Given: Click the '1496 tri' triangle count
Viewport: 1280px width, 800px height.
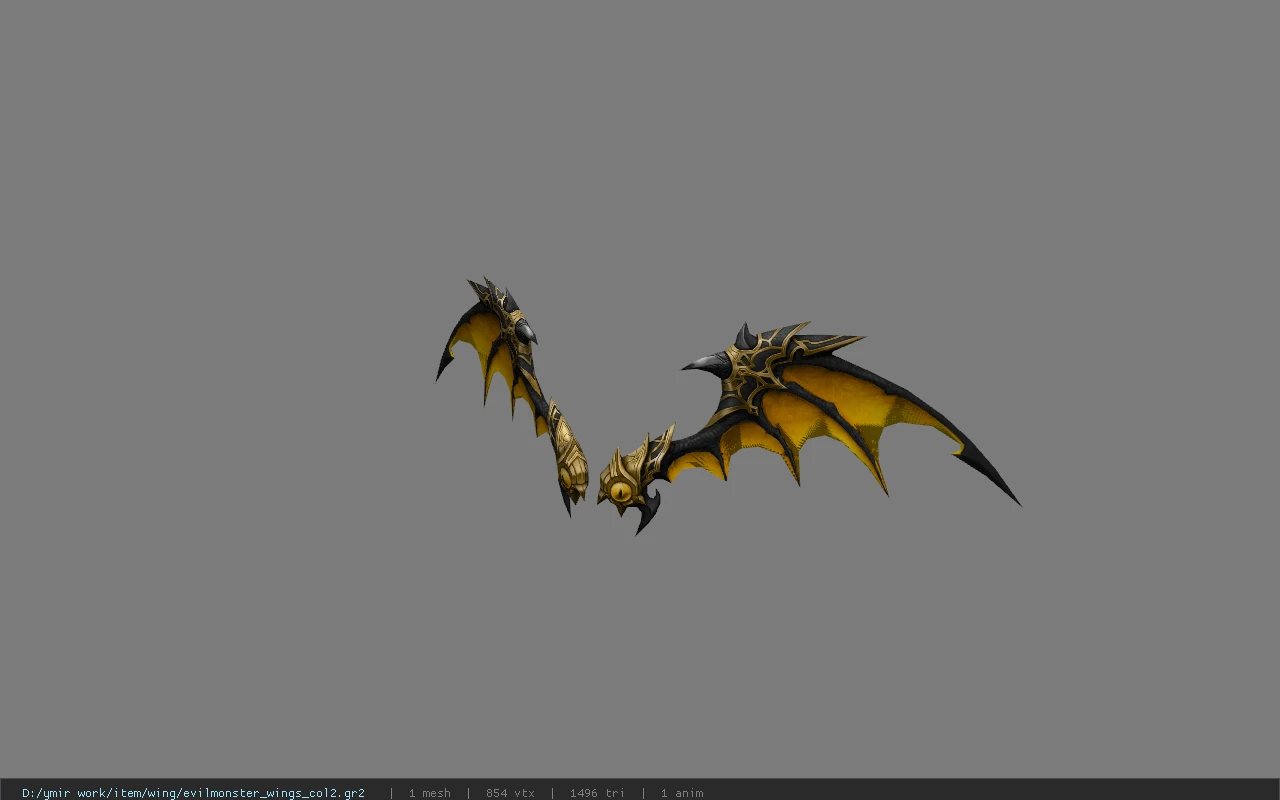Looking at the screenshot, I should 597,793.
